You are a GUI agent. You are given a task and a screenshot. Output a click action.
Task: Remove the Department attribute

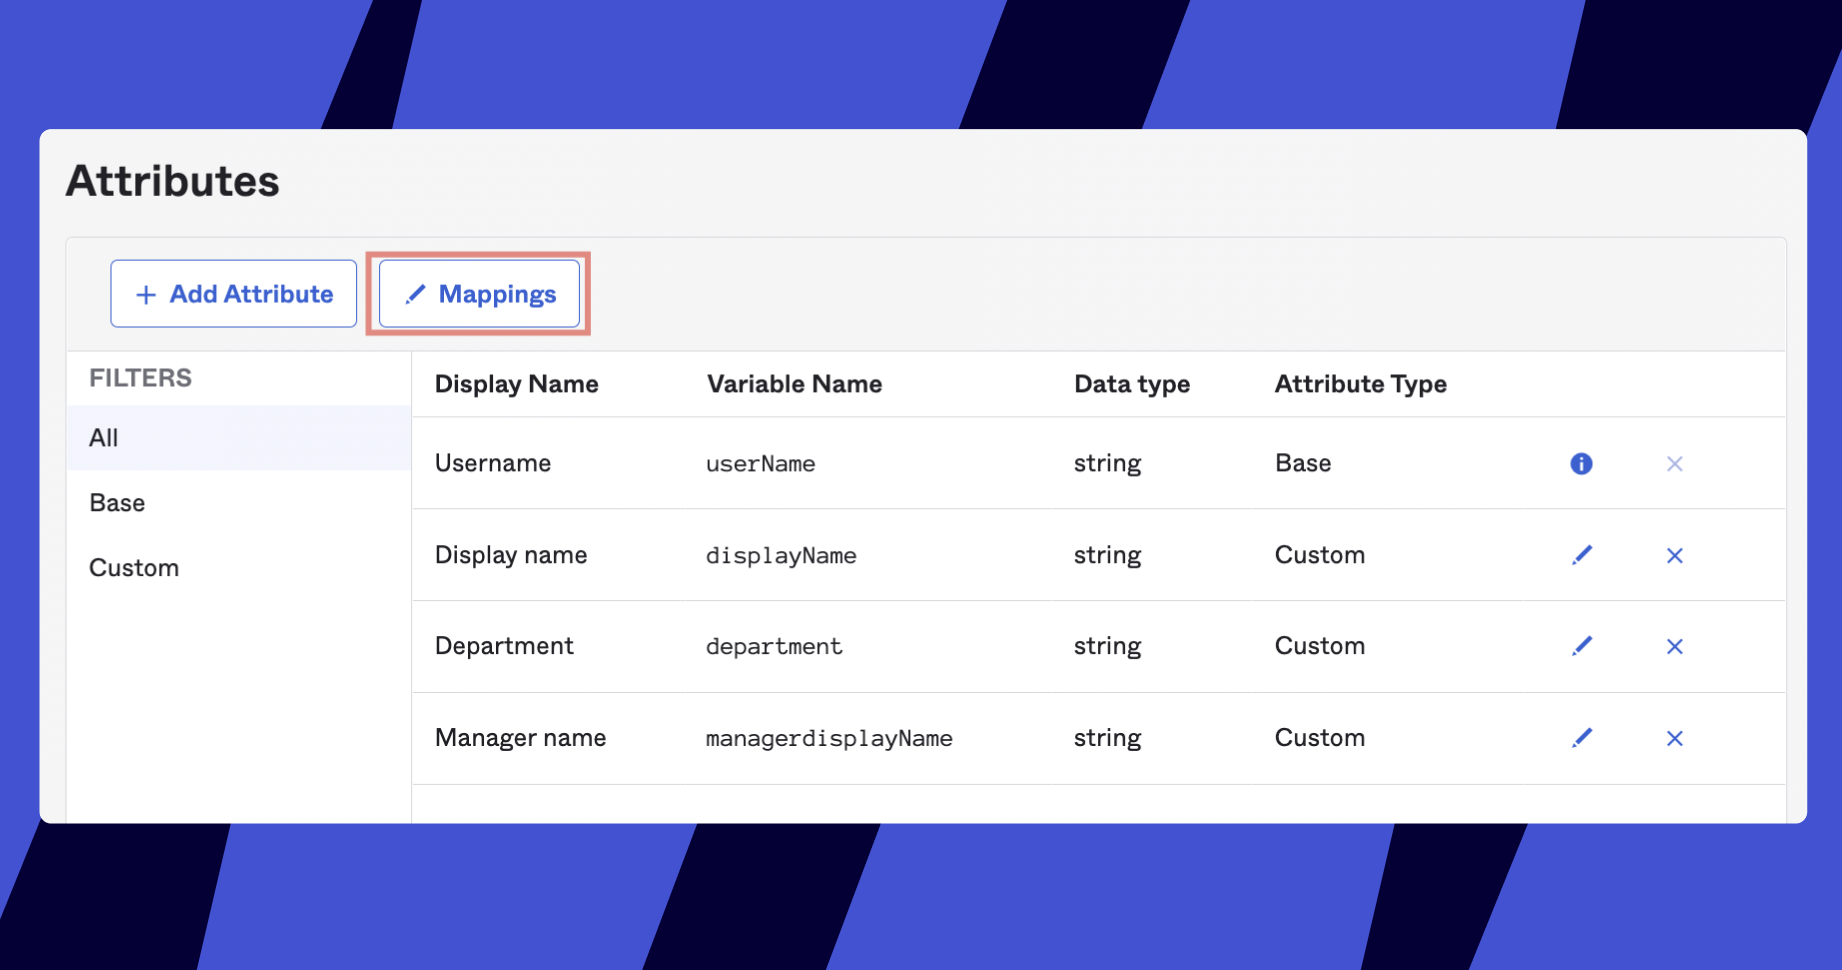[x=1674, y=647]
